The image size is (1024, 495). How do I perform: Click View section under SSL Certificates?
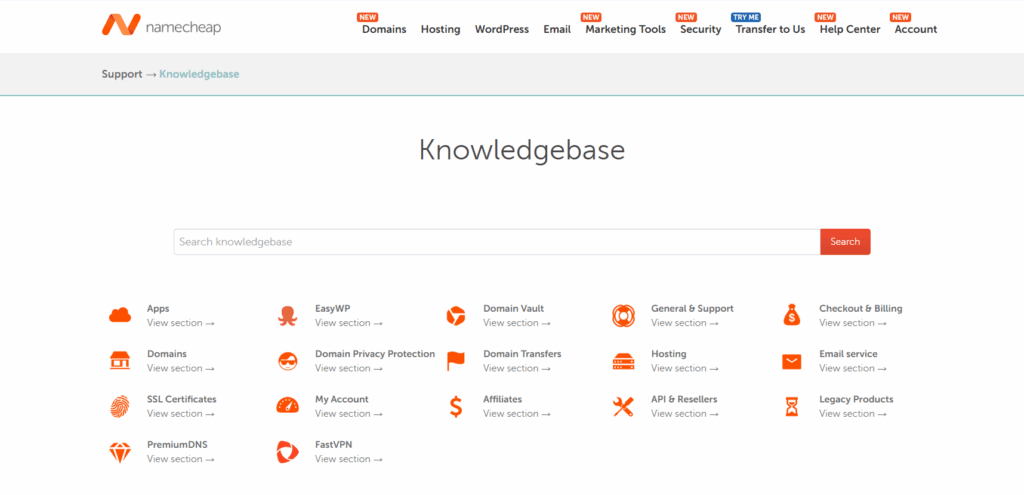click(x=181, y=414)
